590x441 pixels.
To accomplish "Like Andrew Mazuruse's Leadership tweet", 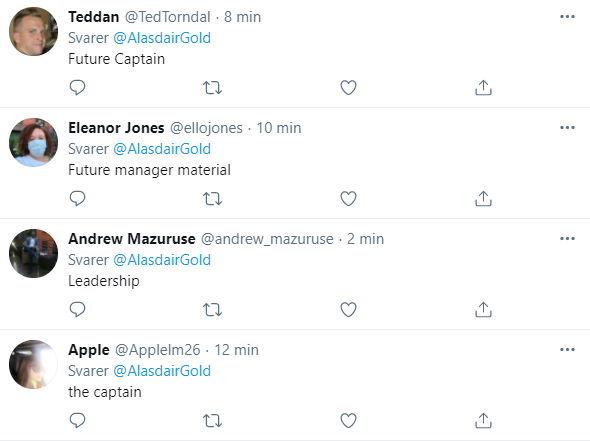I will pos(348,309).
